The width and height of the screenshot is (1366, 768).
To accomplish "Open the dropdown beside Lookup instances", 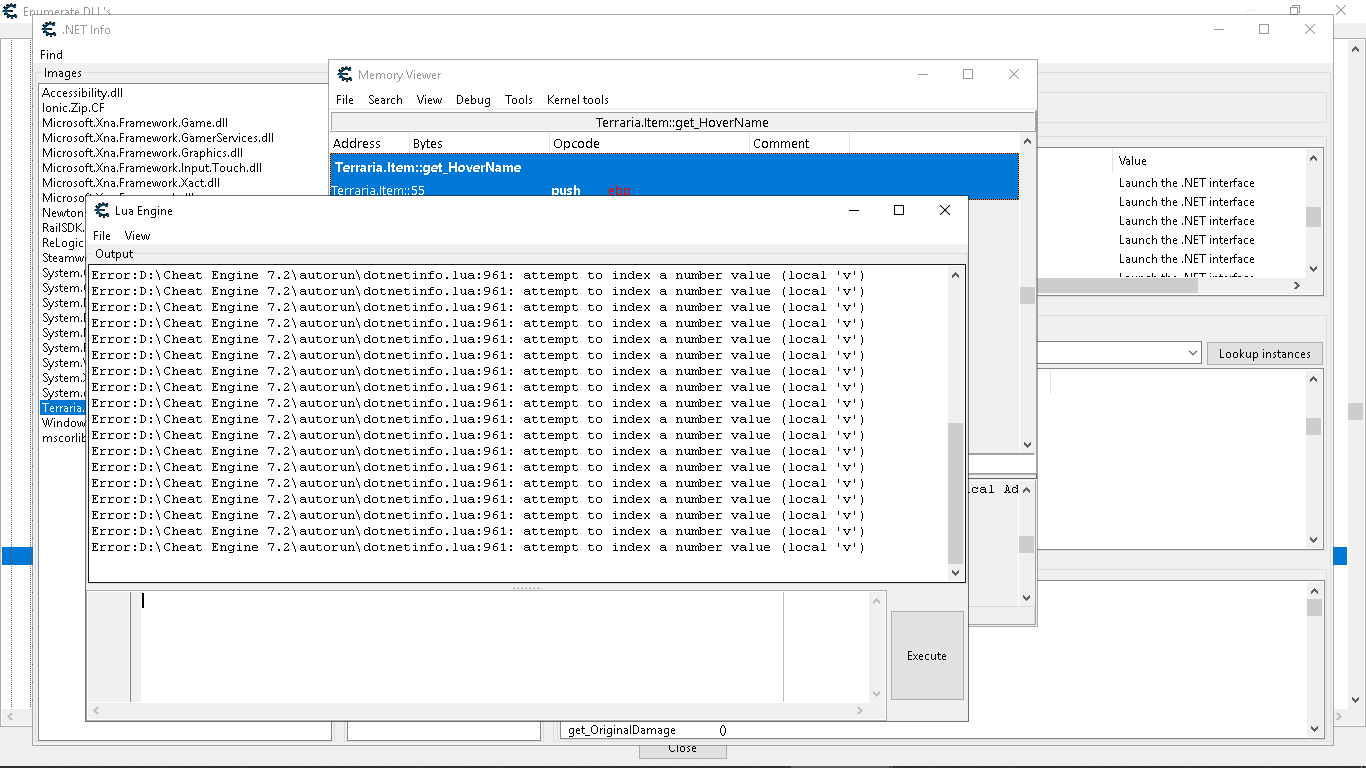I will coord(1192,353).
